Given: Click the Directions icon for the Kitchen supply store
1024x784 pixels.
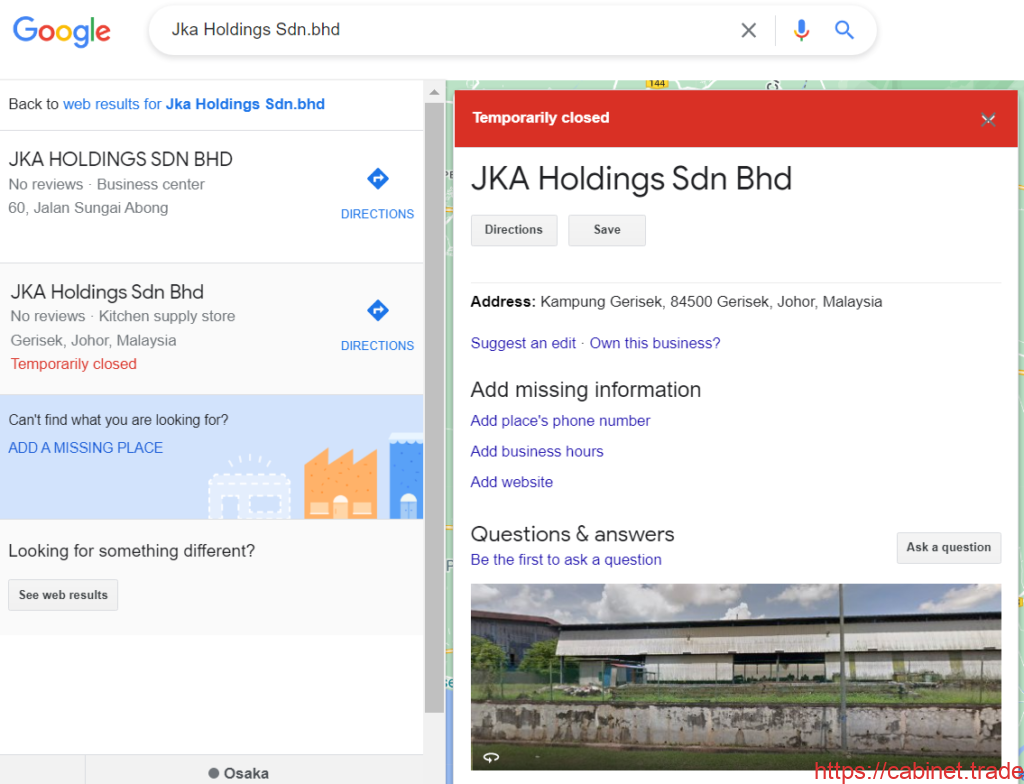Looking at the screenshot, I should [377, 310].
